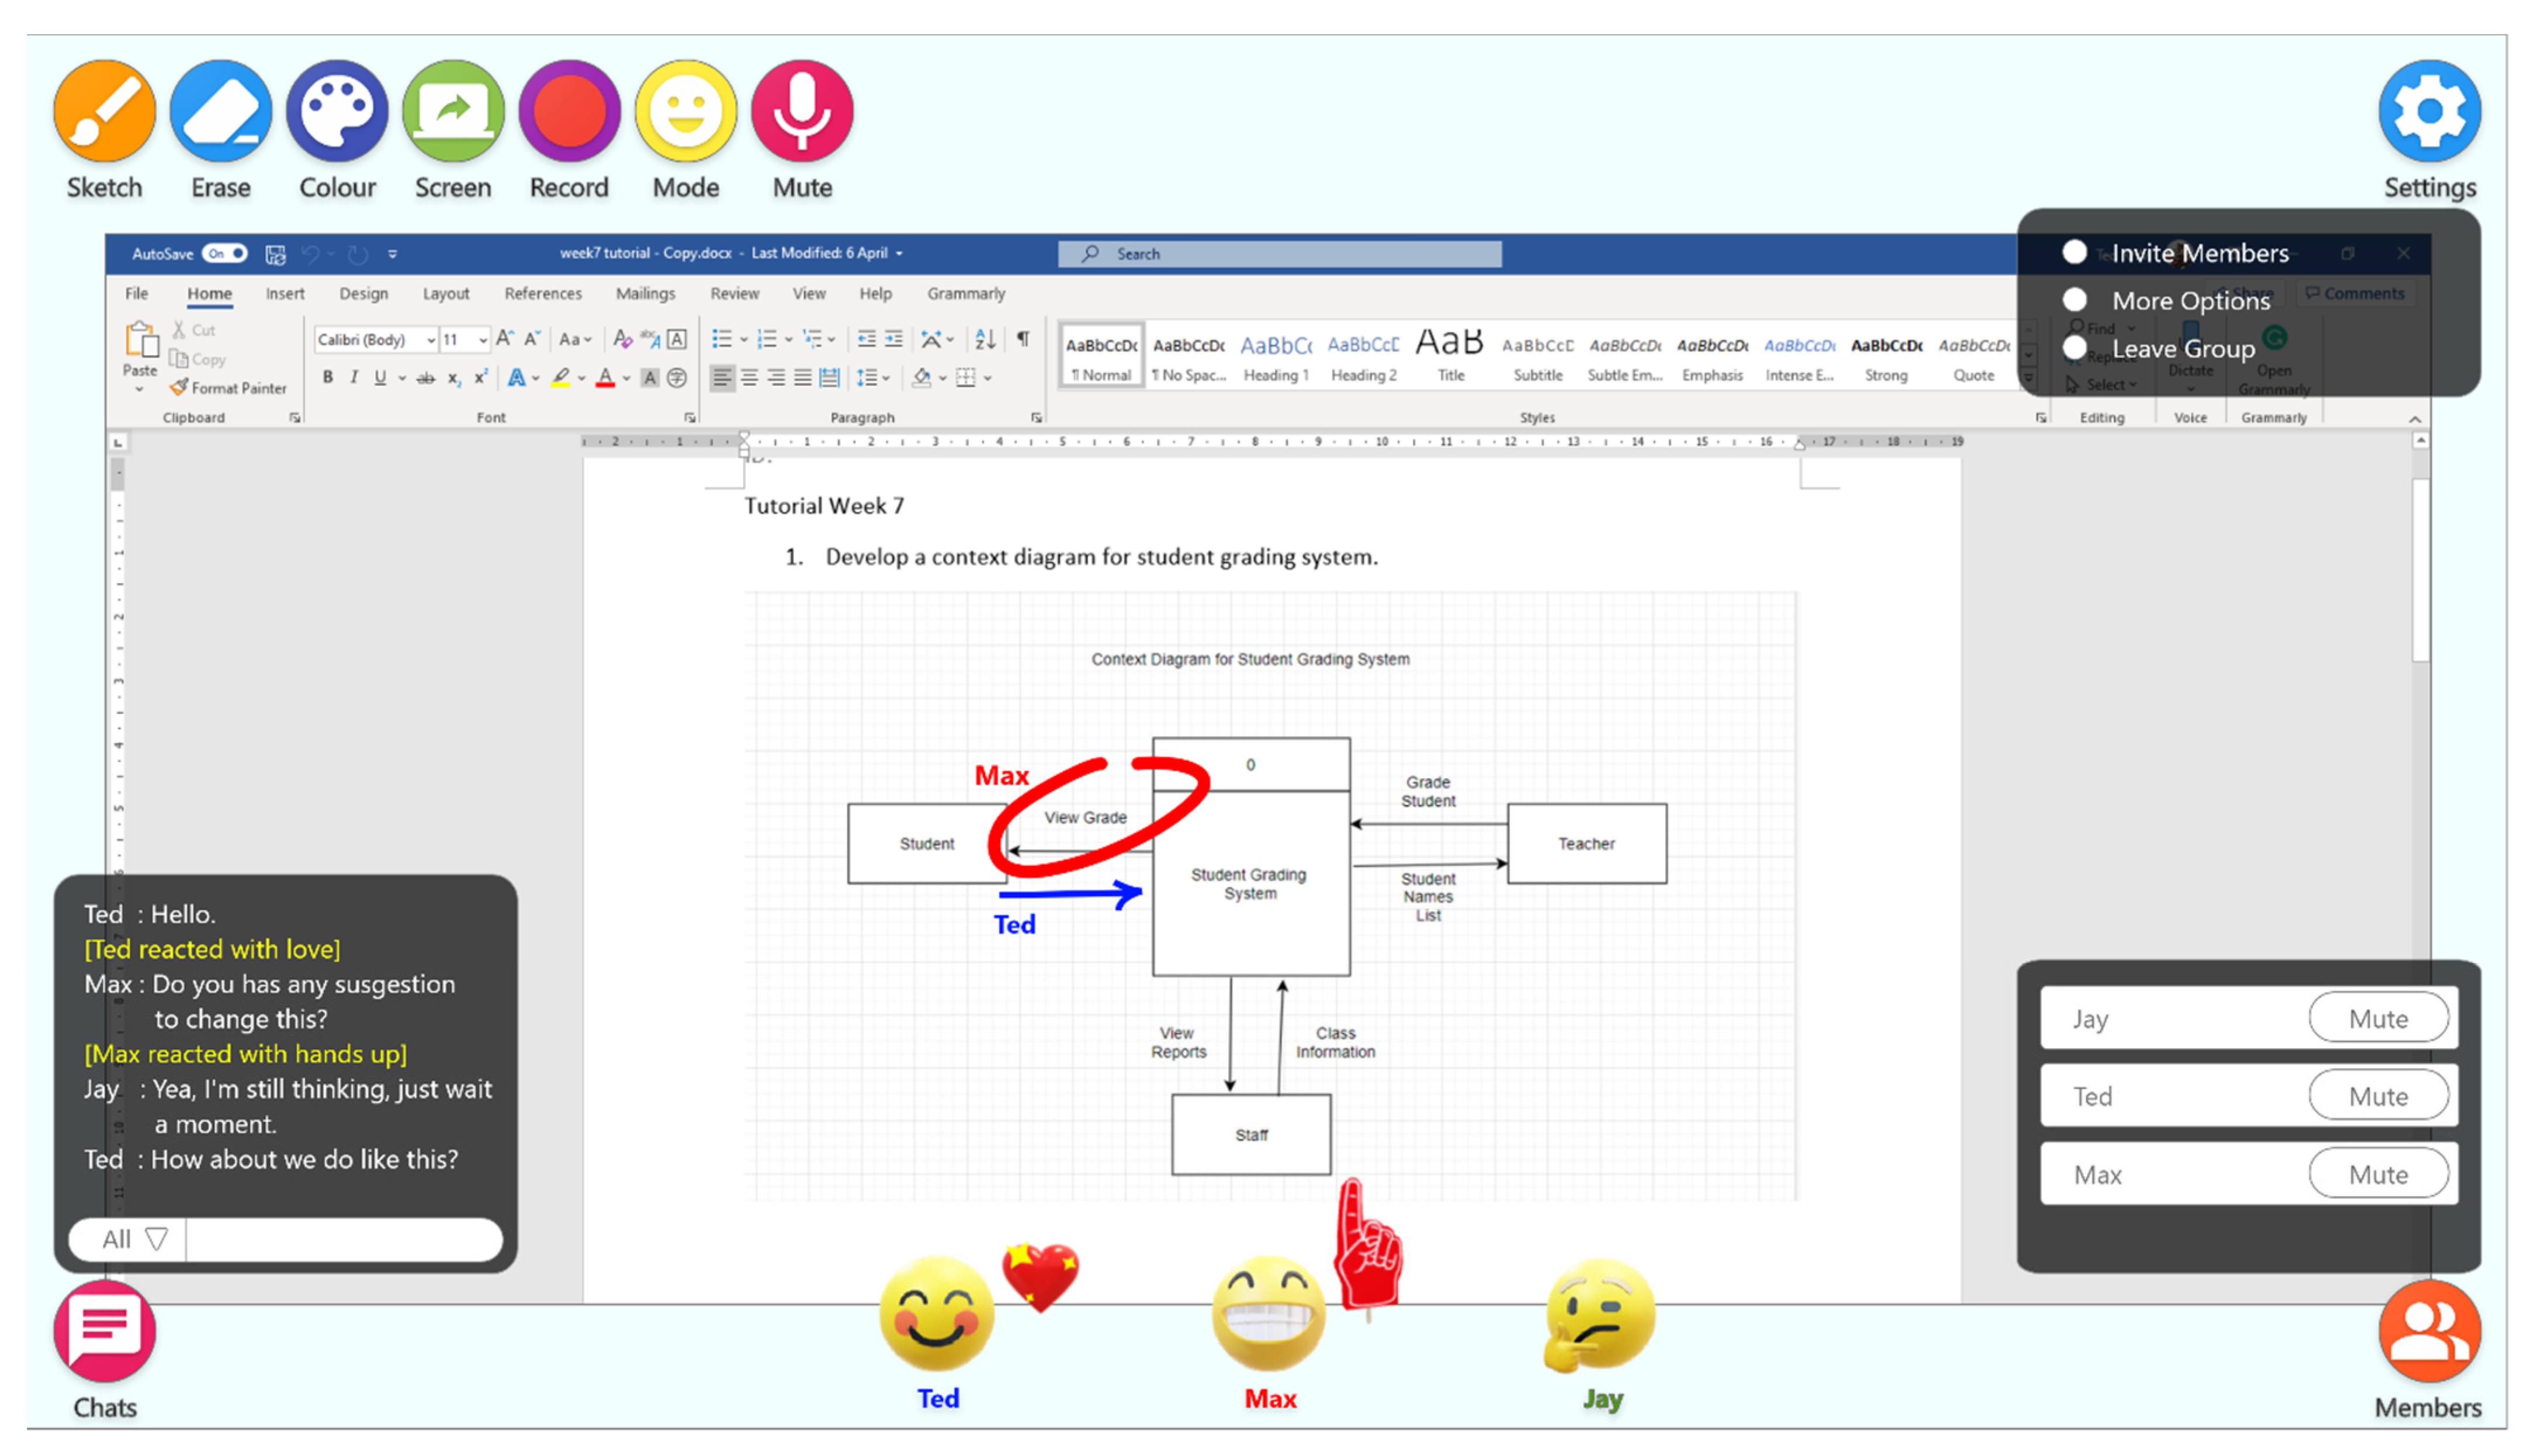Viewport: 2537px width, 1456px height.
Task: Select the Invite Members radio option
Action: click(x=2074, y=252)
